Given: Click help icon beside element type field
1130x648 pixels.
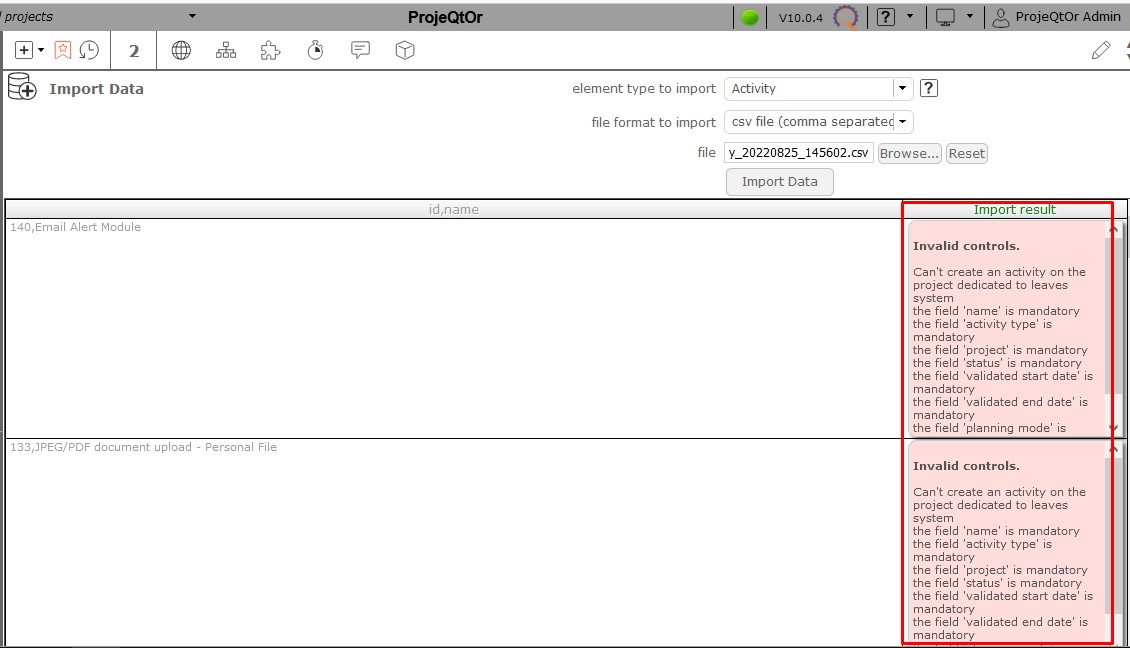Looking at the screenshot, I should point(929,88).
